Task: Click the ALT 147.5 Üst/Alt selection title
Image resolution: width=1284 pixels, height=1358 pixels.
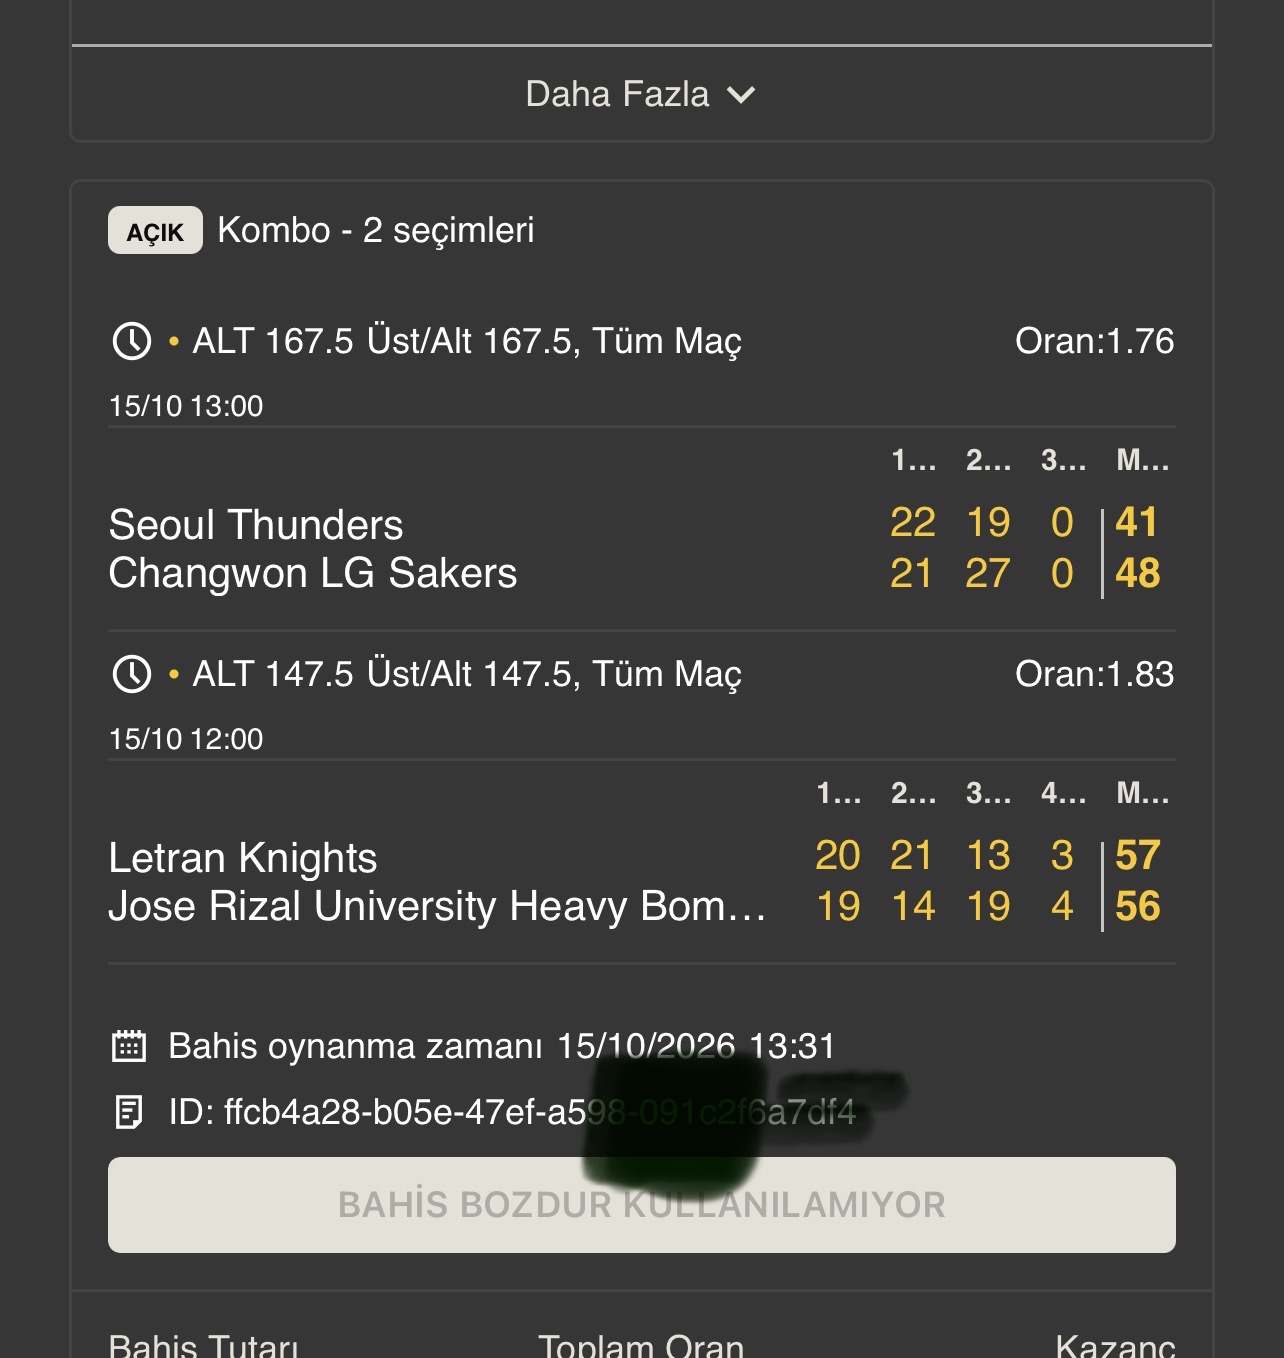Action: click(x=467, y=674)
